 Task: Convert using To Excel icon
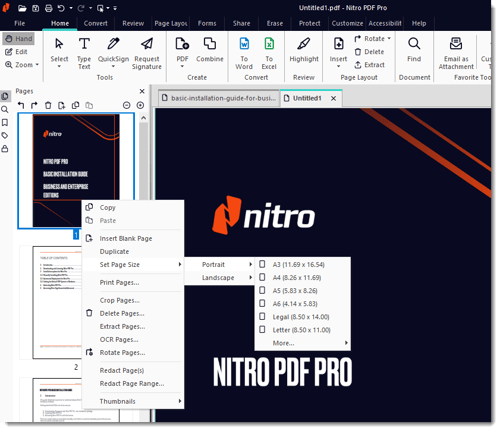[269, 44]
